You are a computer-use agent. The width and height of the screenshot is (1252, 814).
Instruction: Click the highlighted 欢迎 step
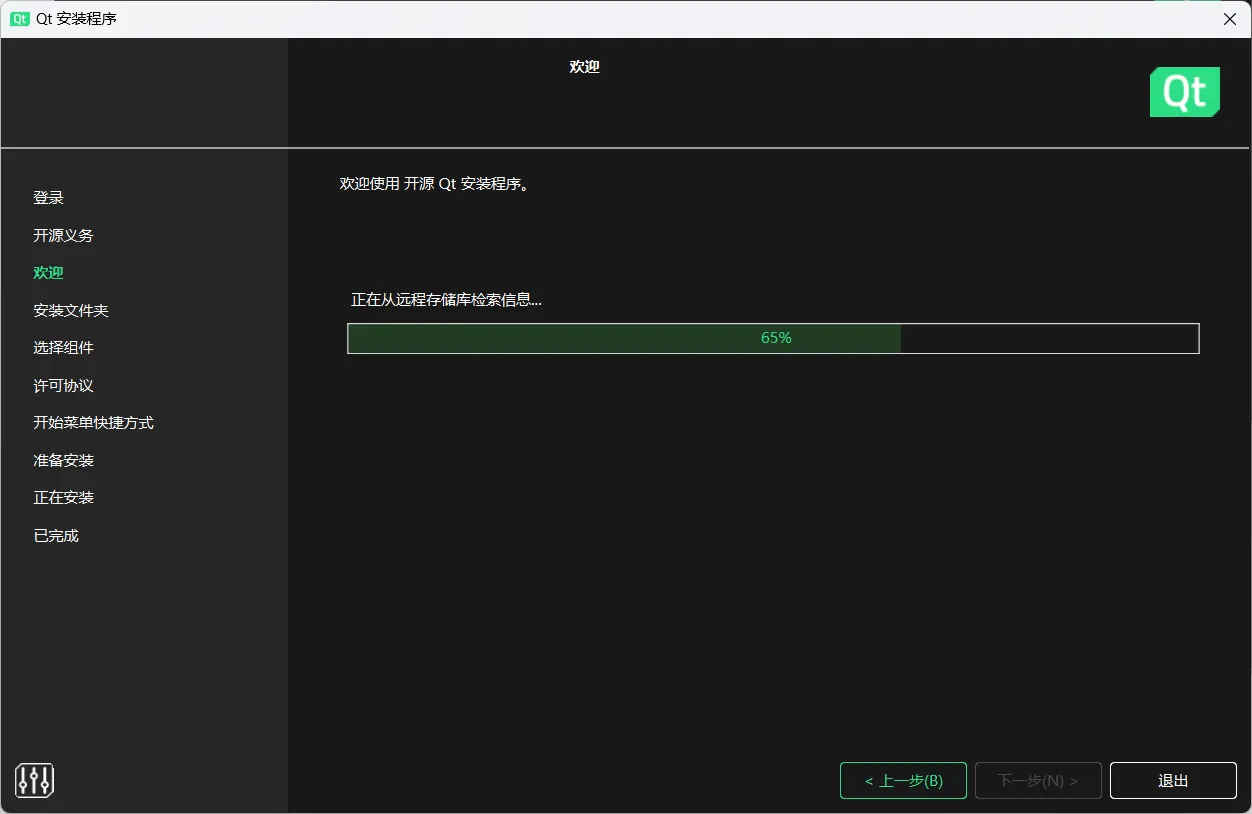click(48, 272)
